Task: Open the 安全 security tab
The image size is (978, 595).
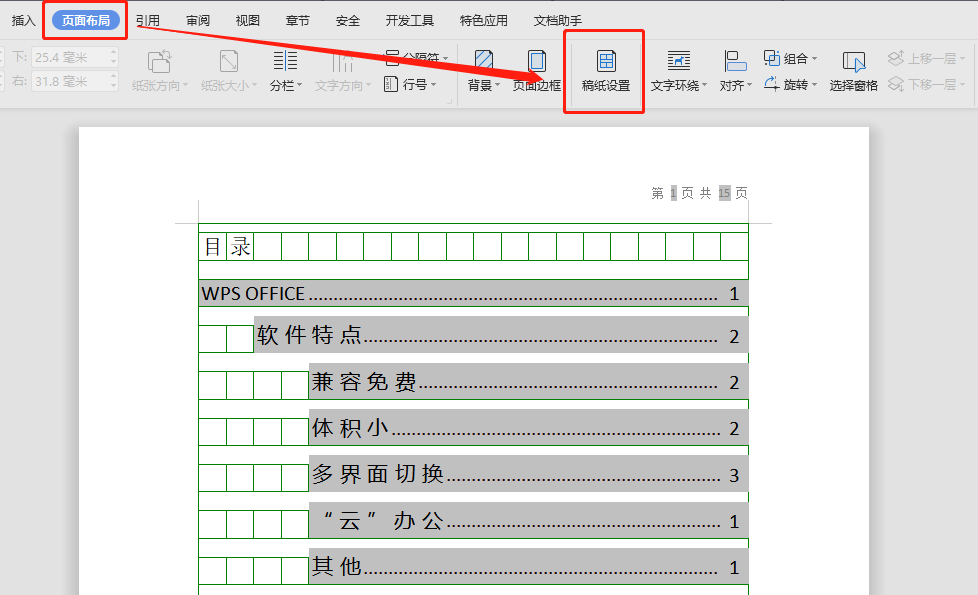Action: (x=347, y=21)
